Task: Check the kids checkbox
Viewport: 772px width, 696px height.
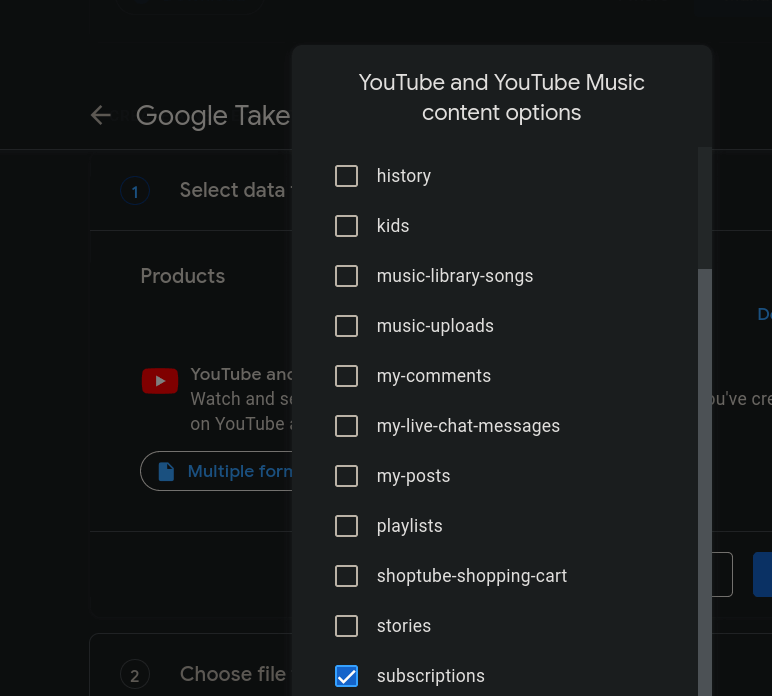Action: (x=346, y=226)
